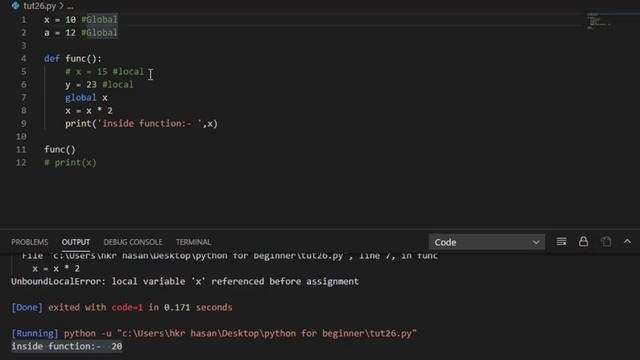Click the 'x = 10 #Global' line
The width and height of the screenshot is (640, 360).
click(81, 20)
